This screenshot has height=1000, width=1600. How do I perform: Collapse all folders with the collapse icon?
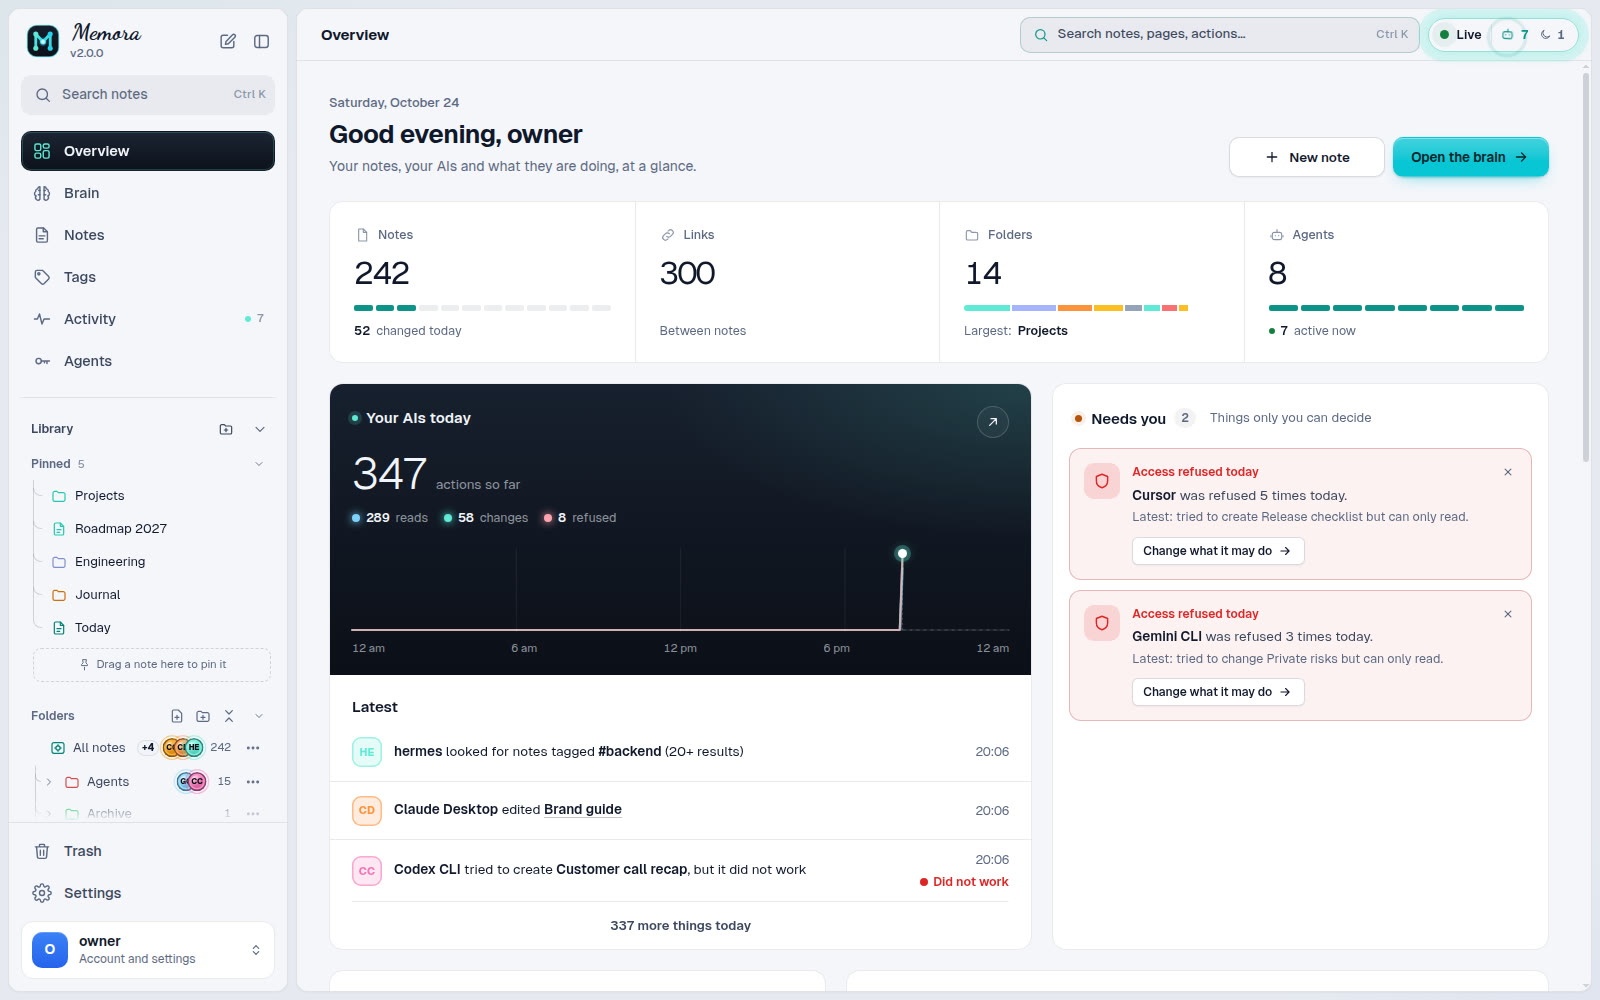coord(229,716)
